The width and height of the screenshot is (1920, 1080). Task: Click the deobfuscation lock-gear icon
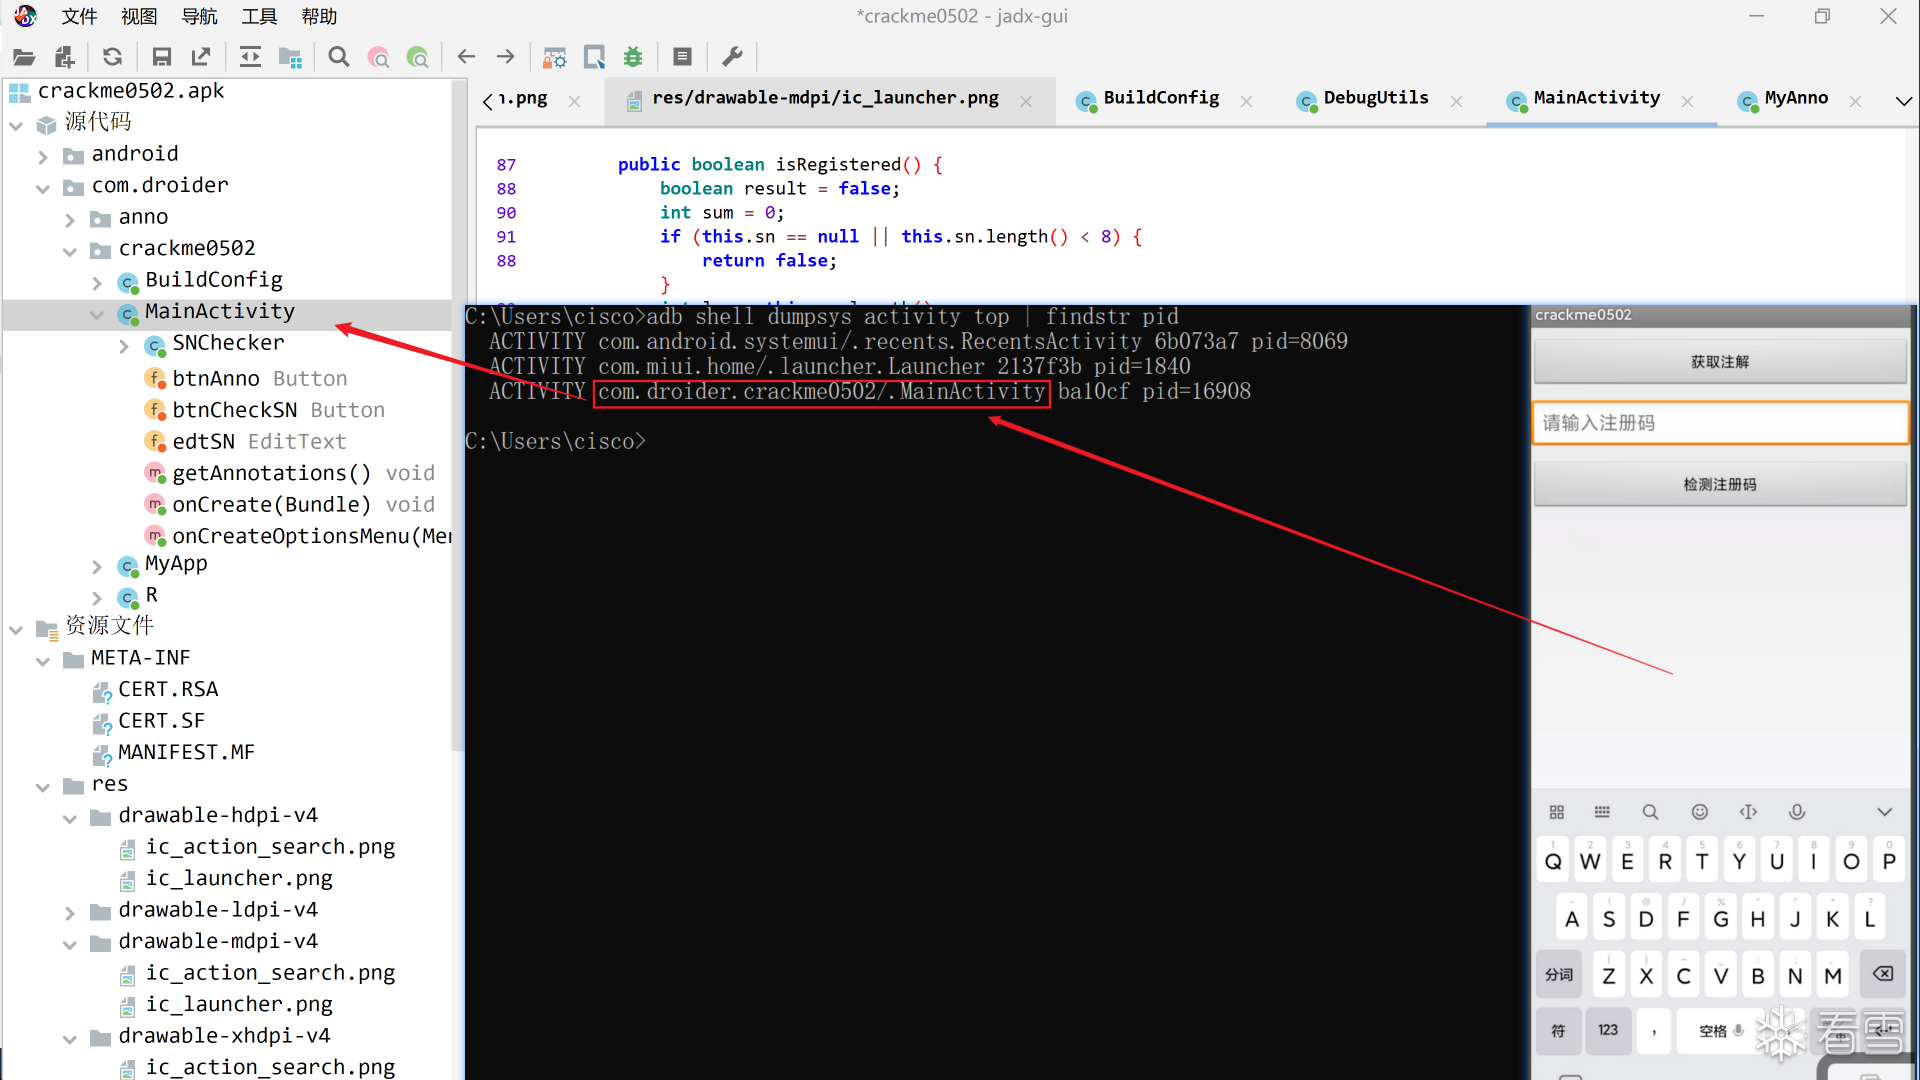554,57
